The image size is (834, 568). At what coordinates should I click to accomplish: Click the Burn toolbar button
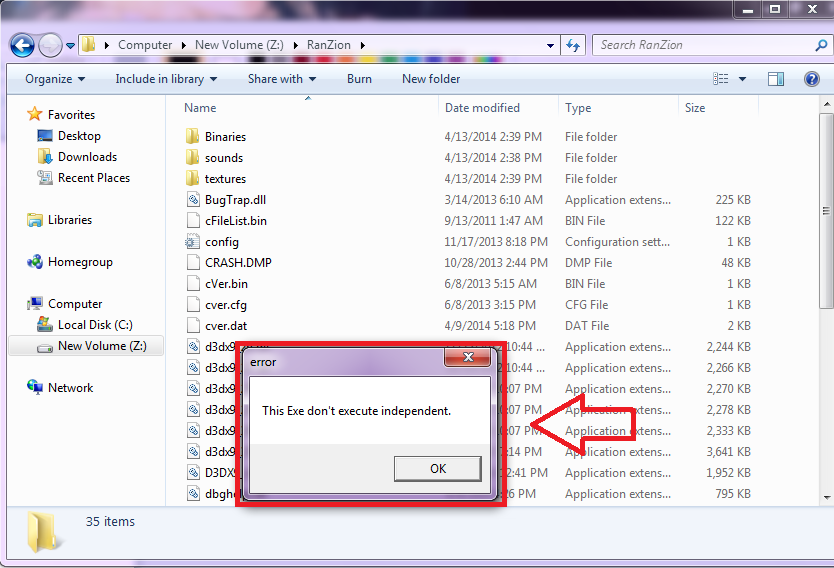pyautogui.click(x=359, y=79)
